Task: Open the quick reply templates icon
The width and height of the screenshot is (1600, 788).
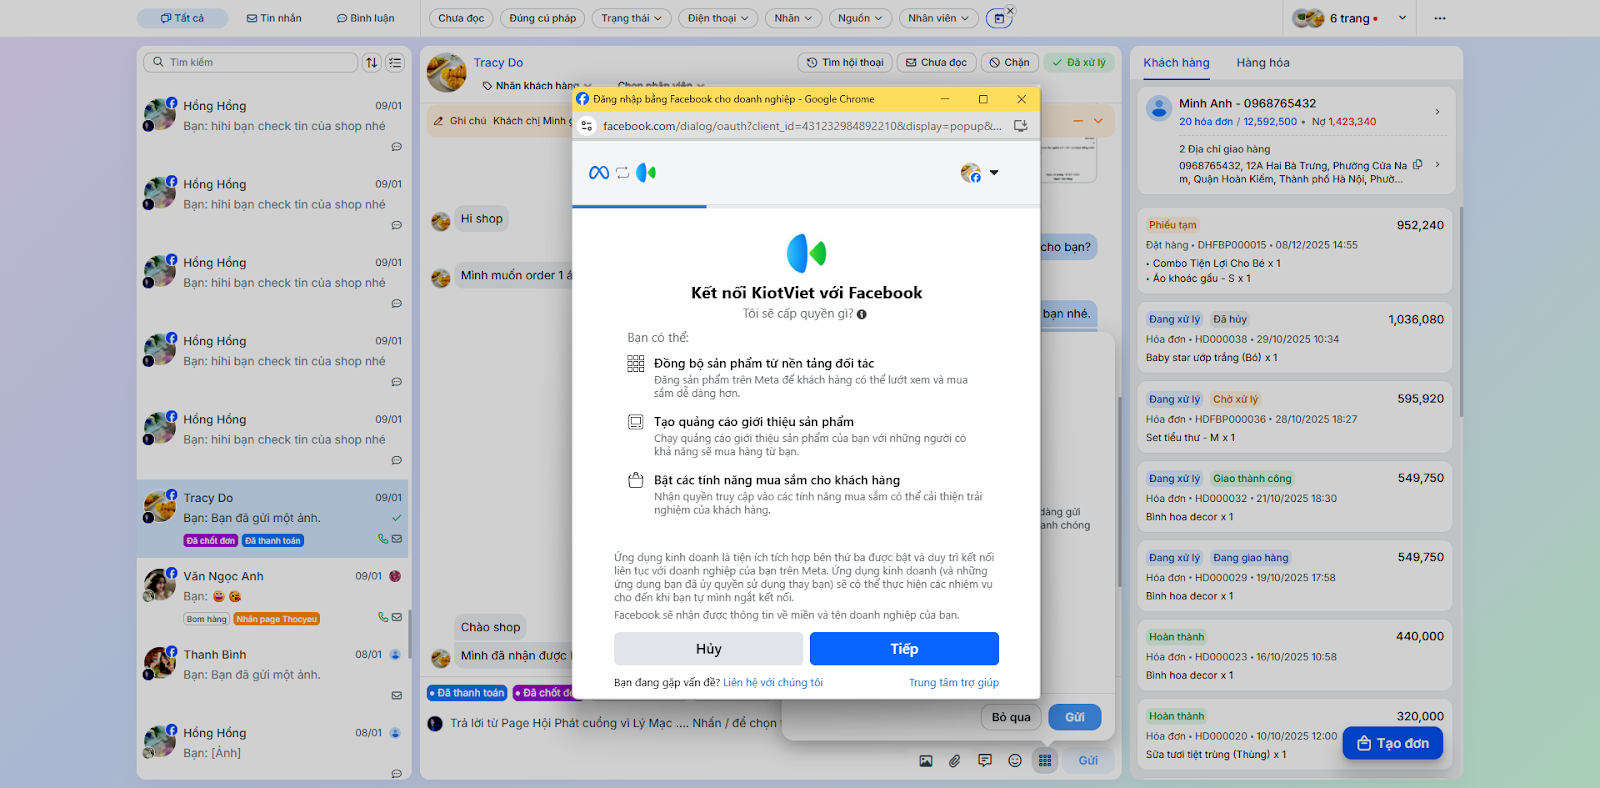Action: [985, 761]
